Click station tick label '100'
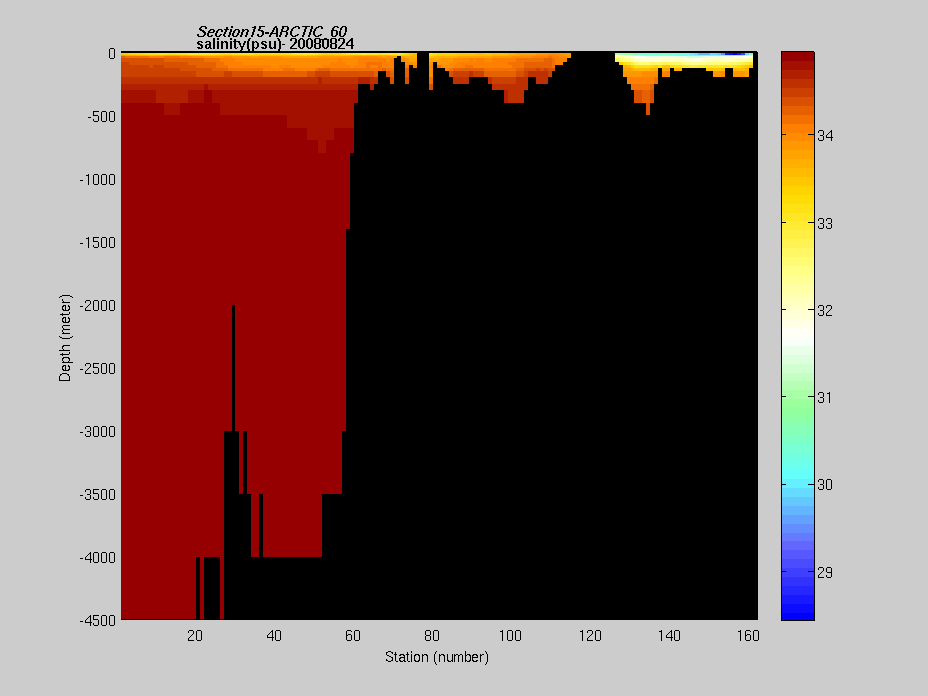This screenshot has width=928, height=696. click(x=510, y=636)
